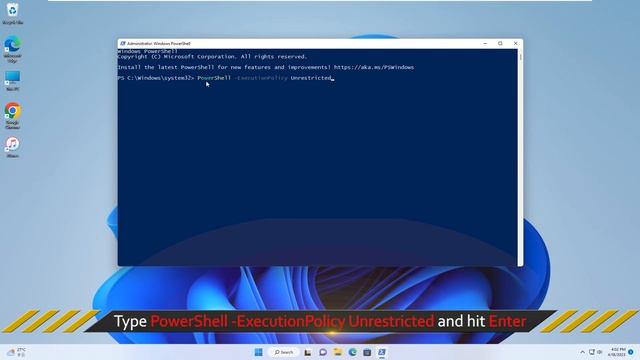The width and height of the screenshot is (640, 360).
Task: Click the word Unrestricted in the command
Action: [x=311, y=78]
